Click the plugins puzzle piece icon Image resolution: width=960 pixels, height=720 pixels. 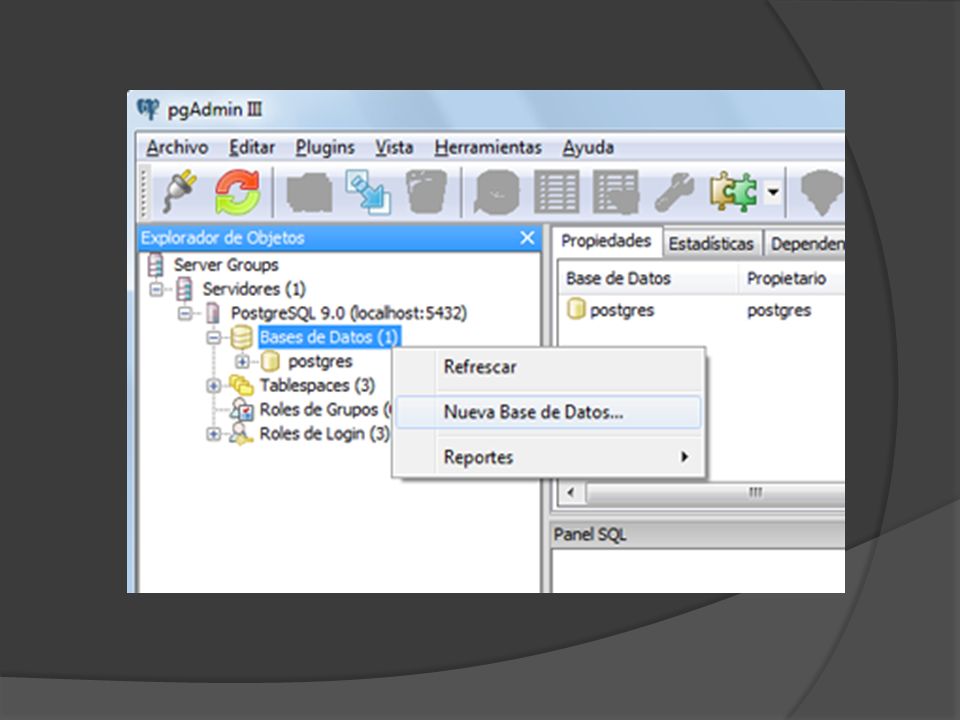pyautogui.click(x=733, y=192)
